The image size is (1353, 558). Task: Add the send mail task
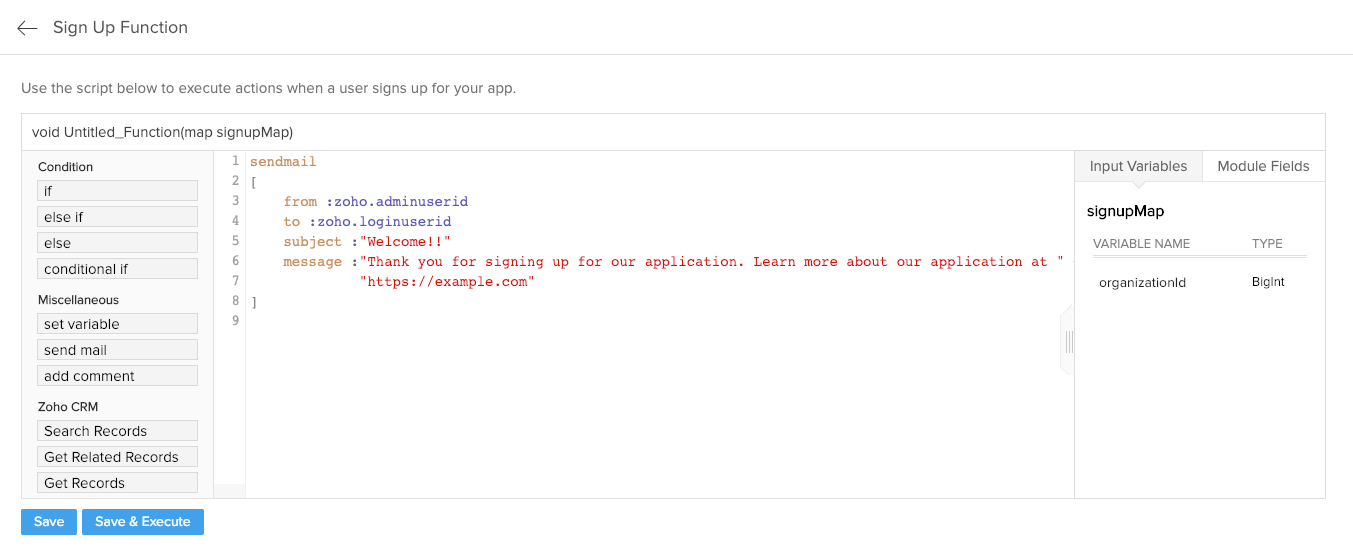point(118,350)
